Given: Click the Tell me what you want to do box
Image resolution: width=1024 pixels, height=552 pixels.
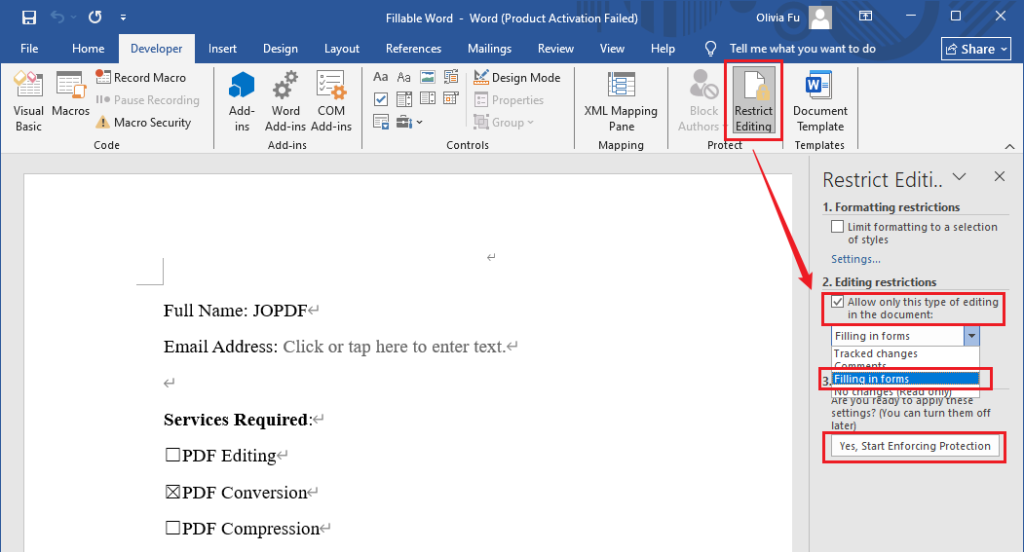Looking at the screenshot, I should coord(803,49).
